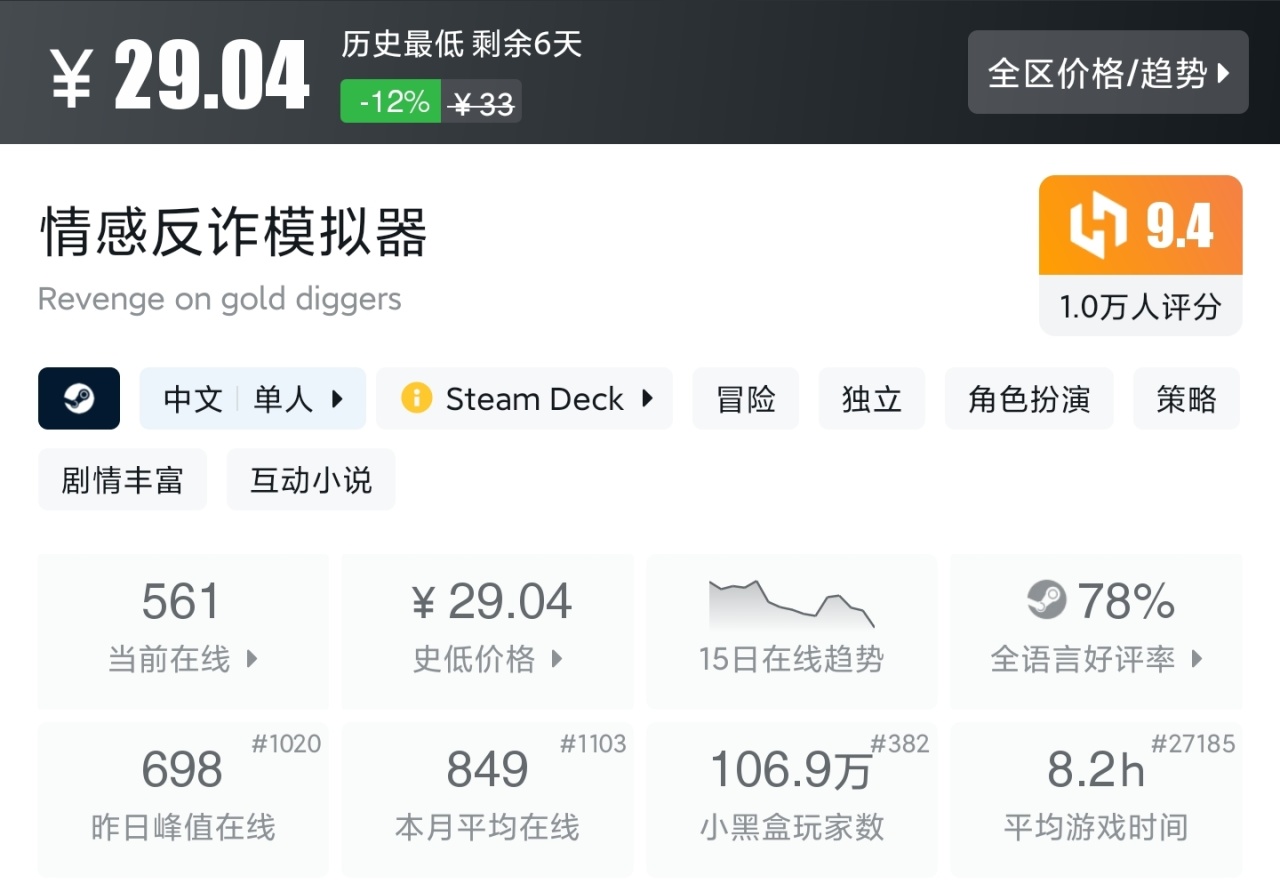Select the 冒险 adventure tag
The width and height of the screenshot is (1280, 884).
[x=746, y=399]
